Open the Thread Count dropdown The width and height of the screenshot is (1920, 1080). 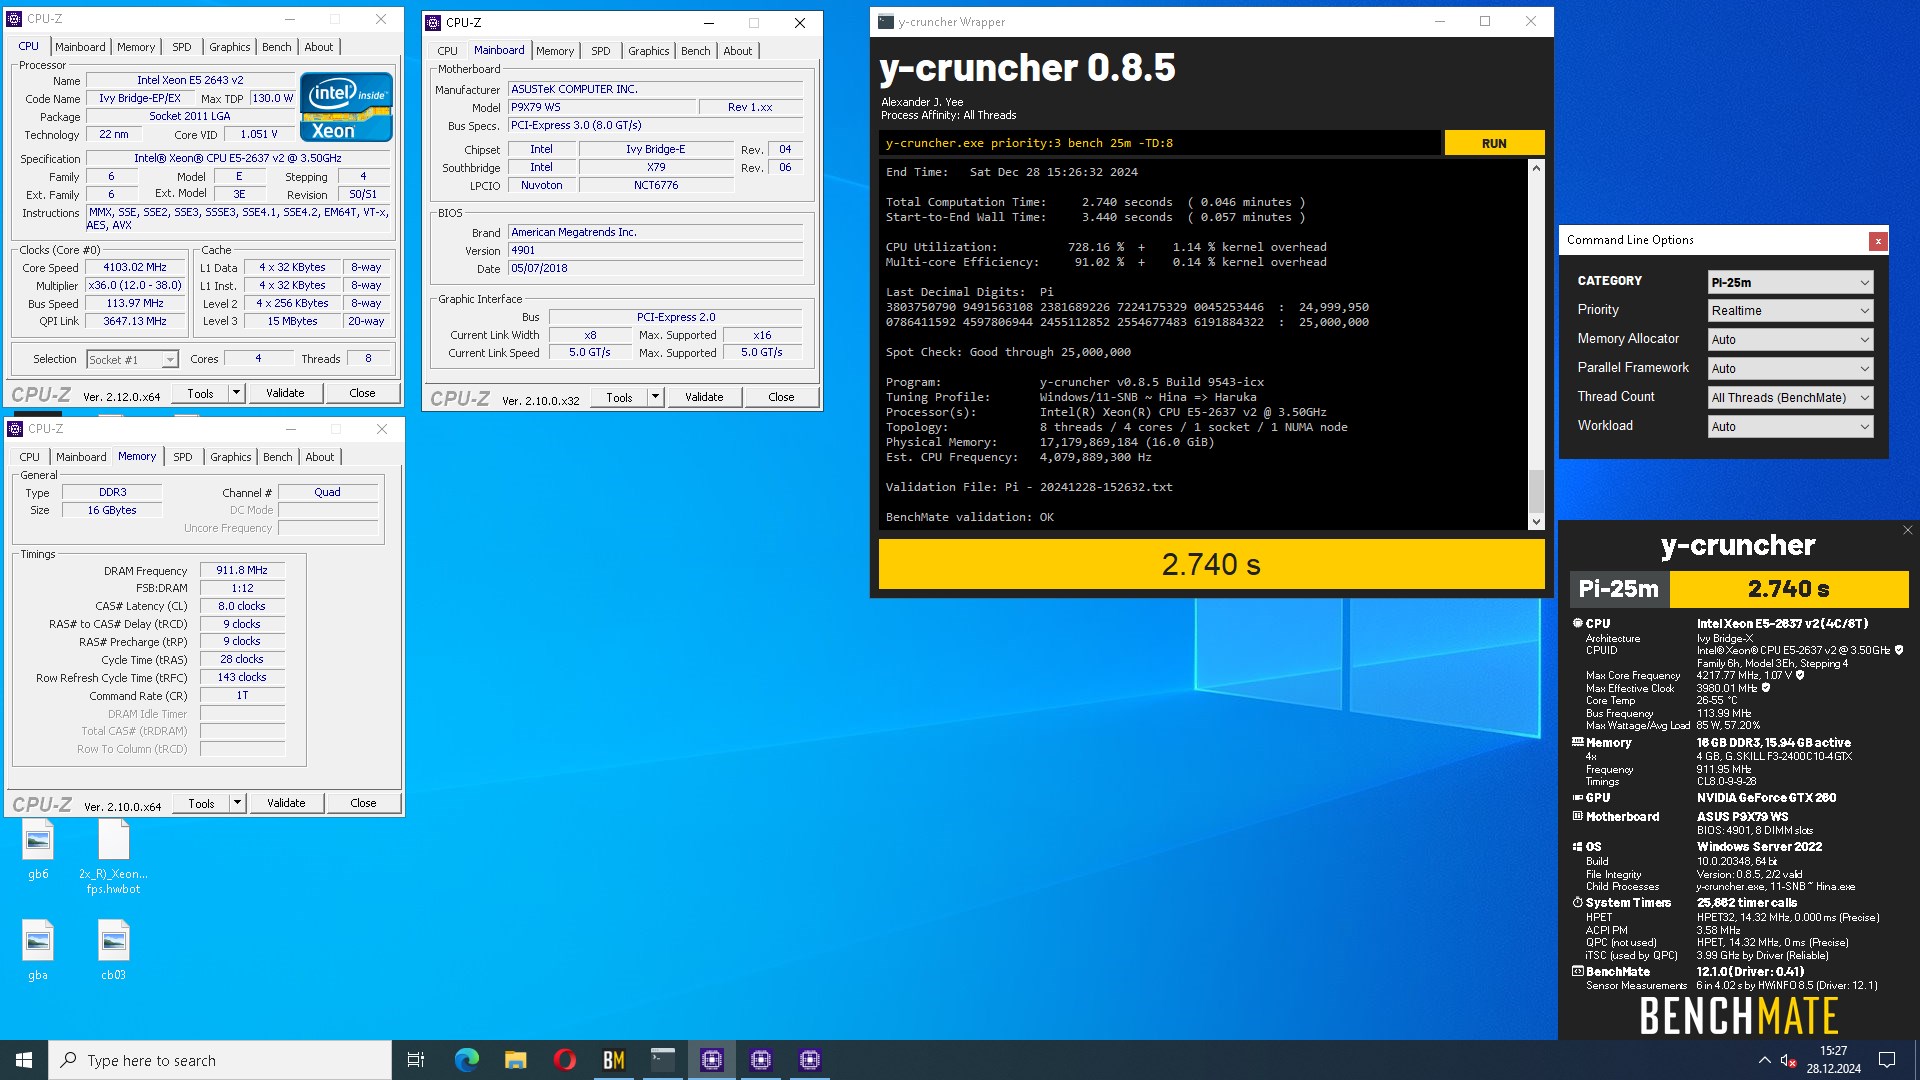coord(1790,398)
